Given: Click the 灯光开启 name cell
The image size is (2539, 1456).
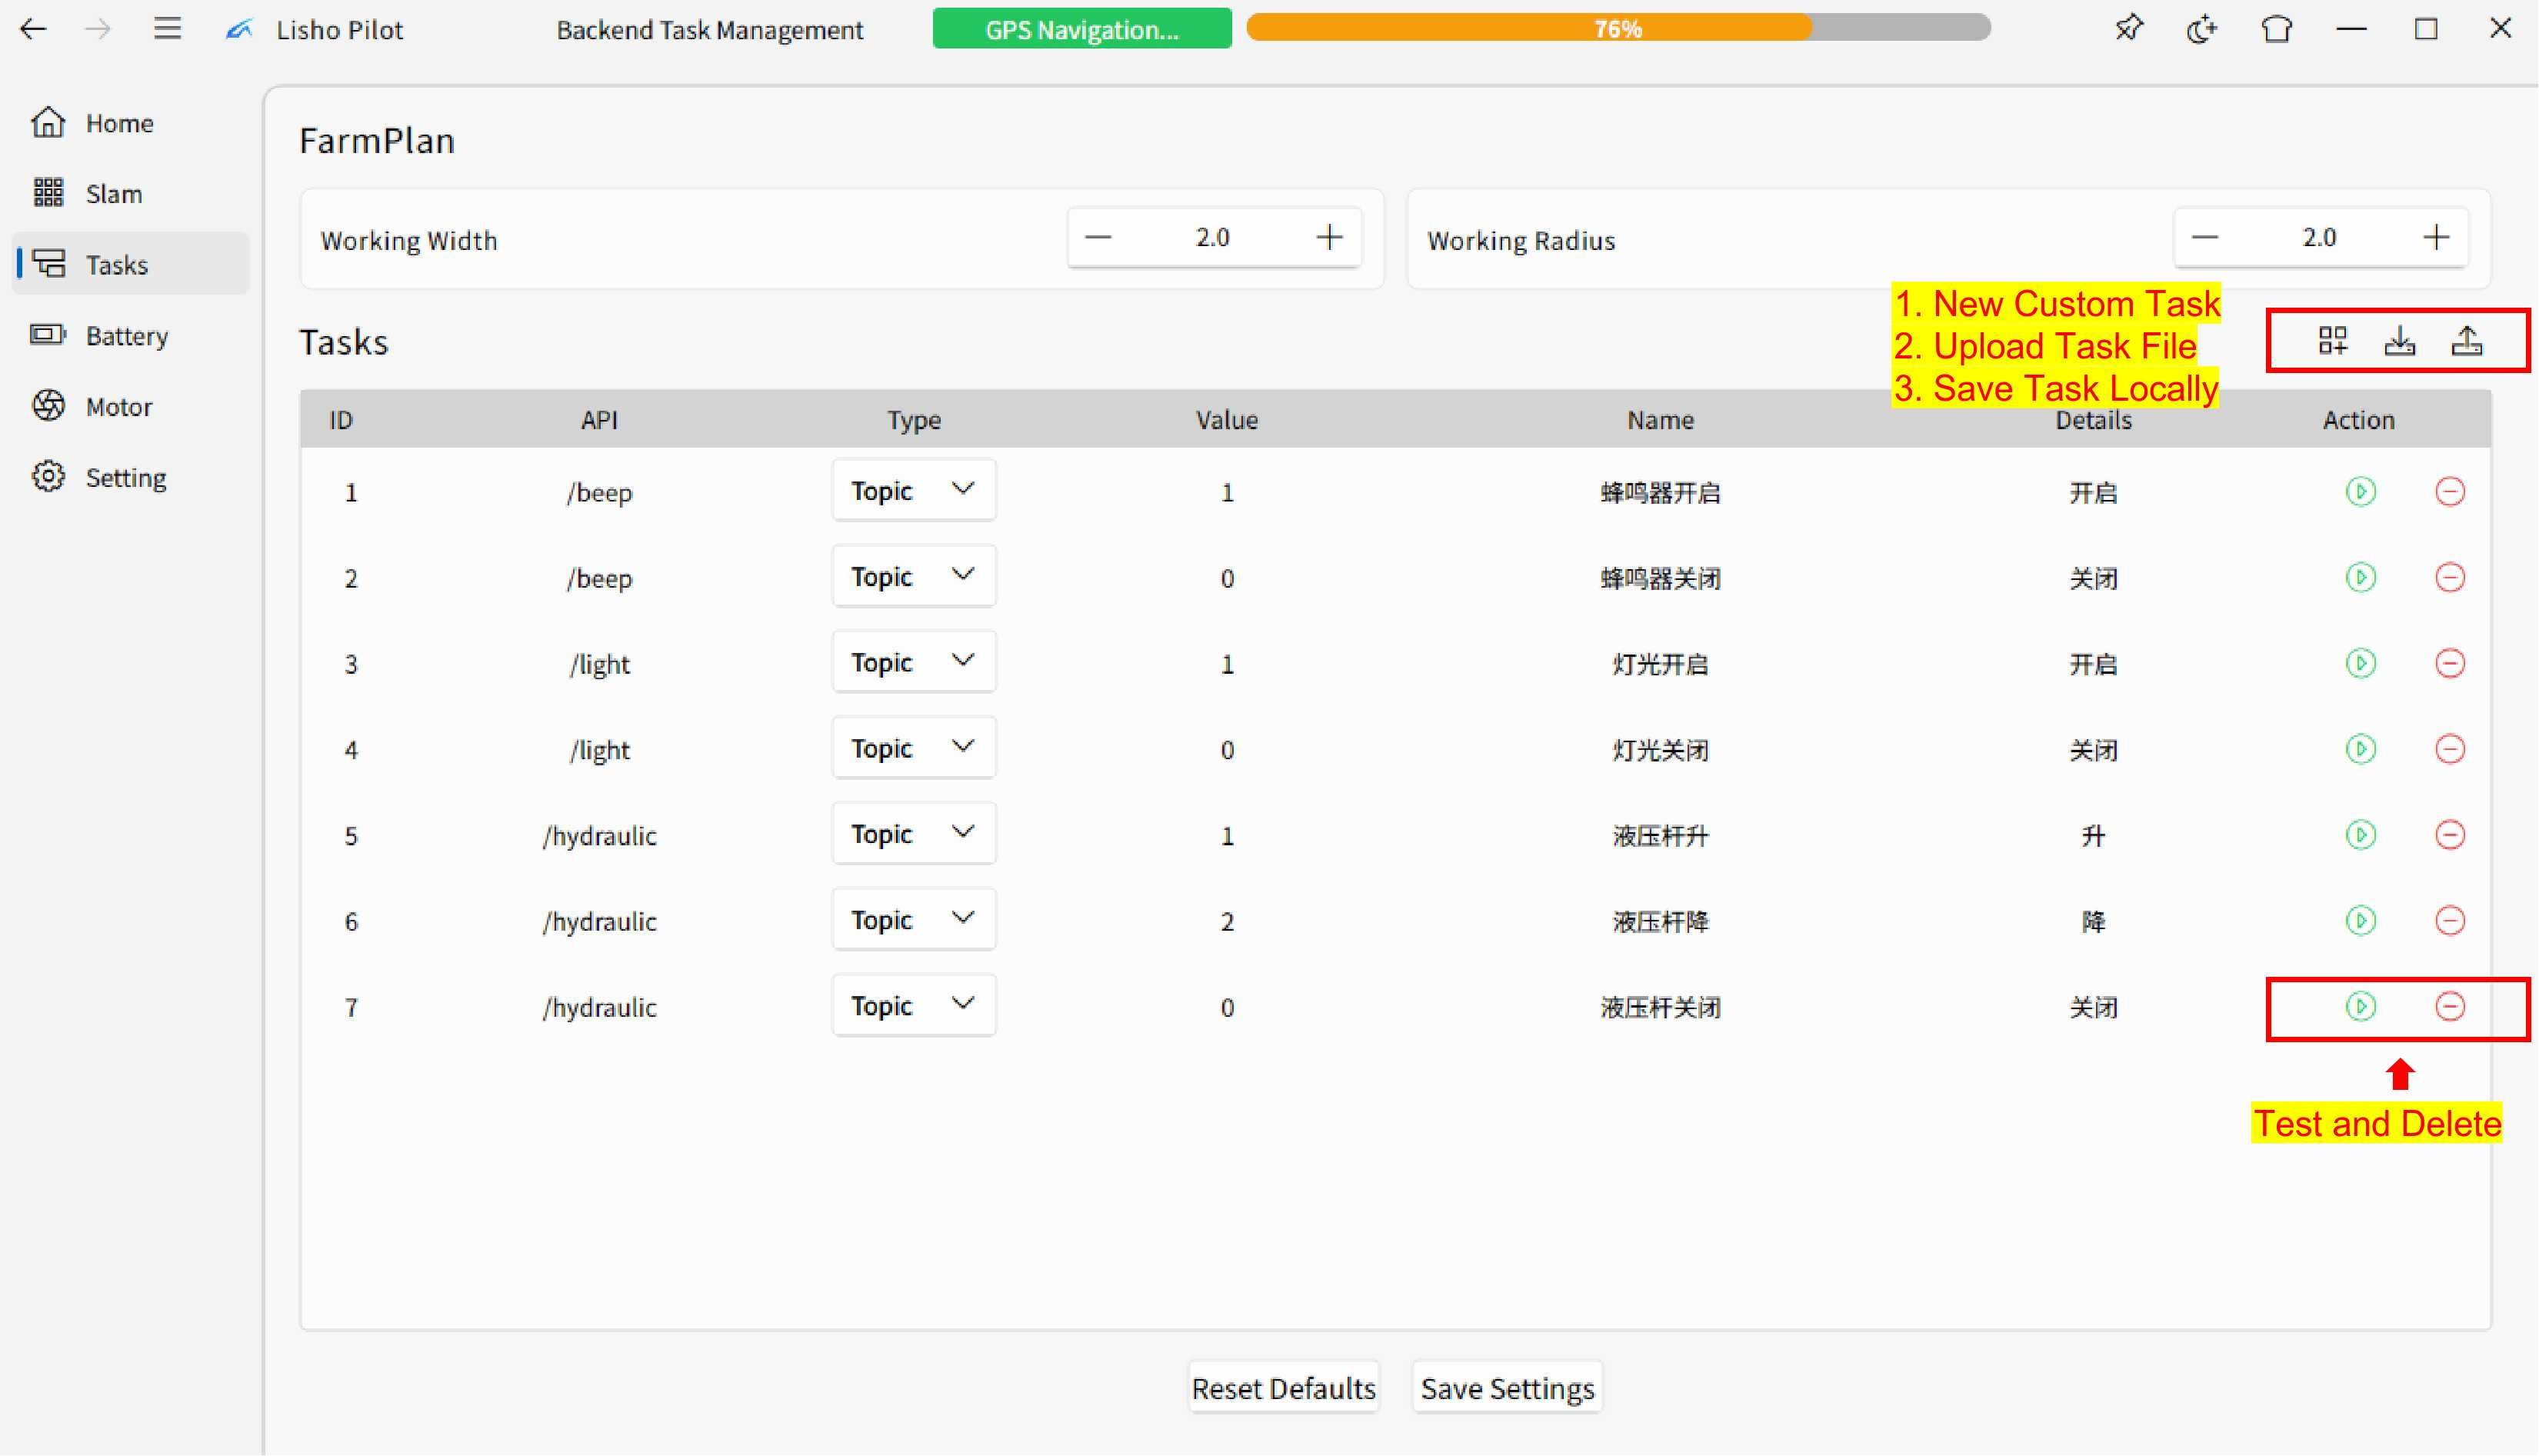Looking at the screenshot, I should click(1660, 664).
